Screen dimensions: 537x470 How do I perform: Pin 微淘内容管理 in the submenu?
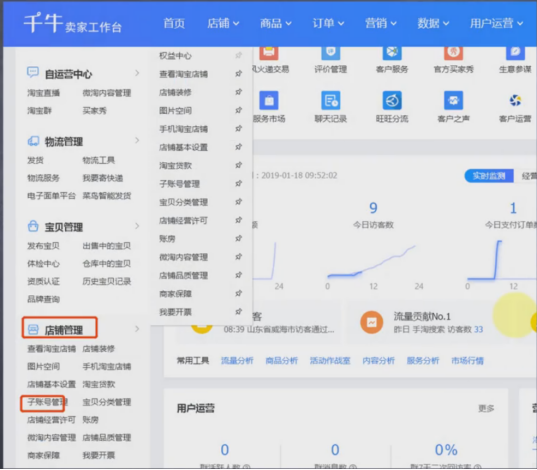click(239, 257)
